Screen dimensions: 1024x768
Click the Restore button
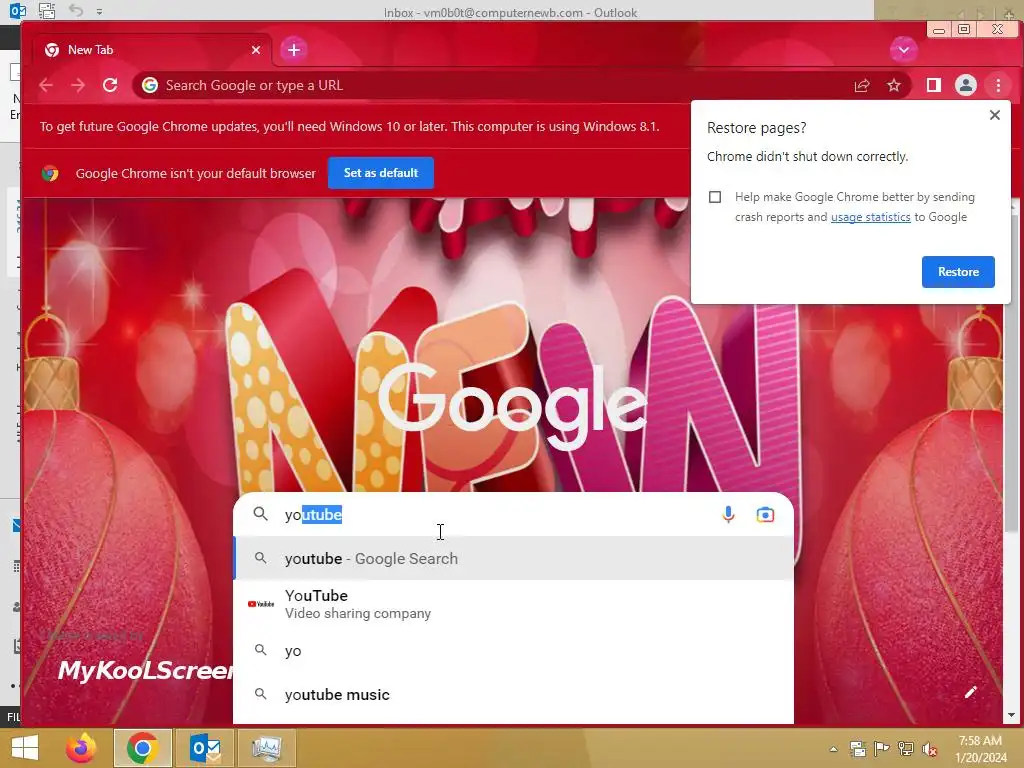(x=958, y=272)
